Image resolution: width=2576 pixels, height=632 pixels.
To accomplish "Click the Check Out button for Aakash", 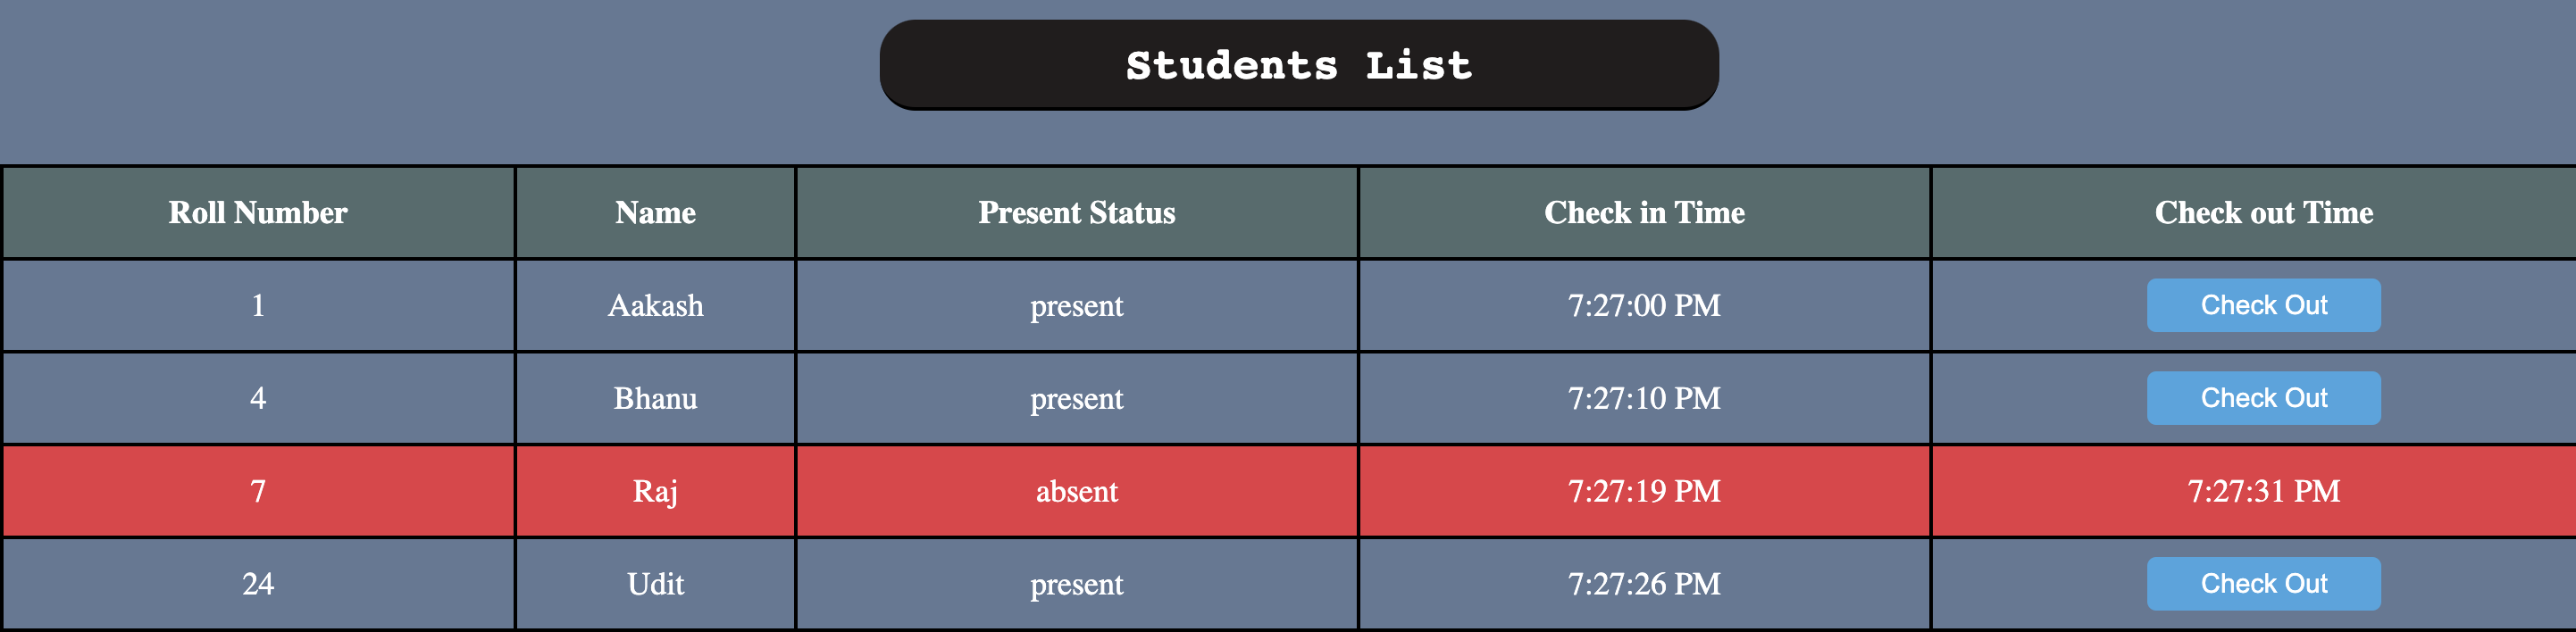I will [2264, 305].
